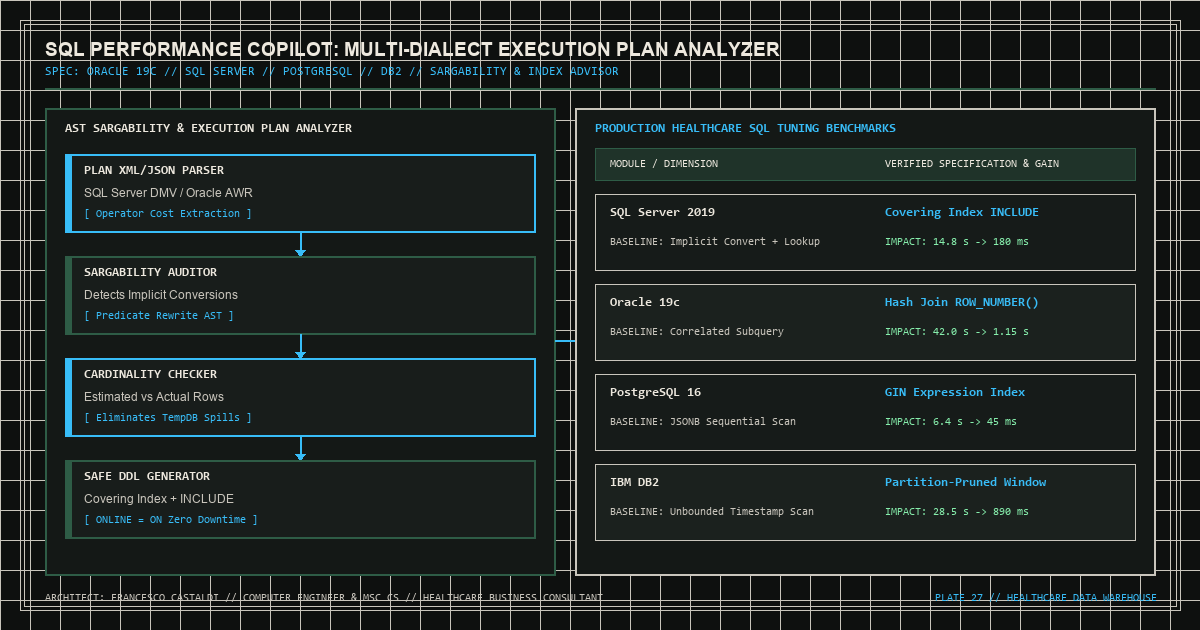
Task: Click the AST SARGABILITY & EXECUTION PLAN ANALYZER heading
Action: 208,128
